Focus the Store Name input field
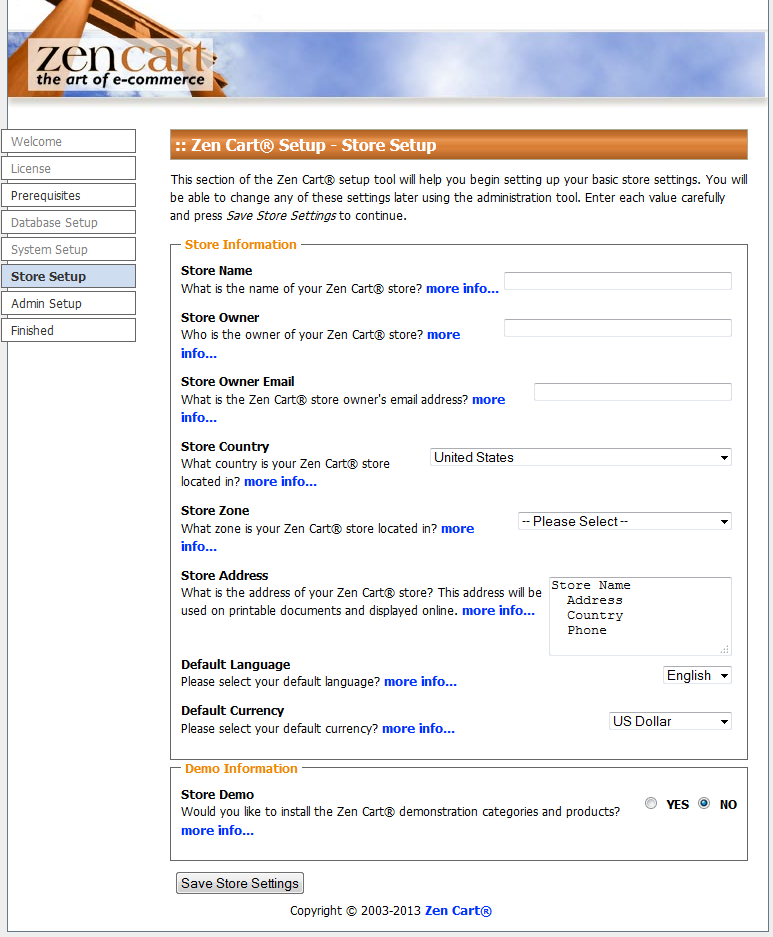This screenshot has width=773, height=937. click(x=618, y=281)
